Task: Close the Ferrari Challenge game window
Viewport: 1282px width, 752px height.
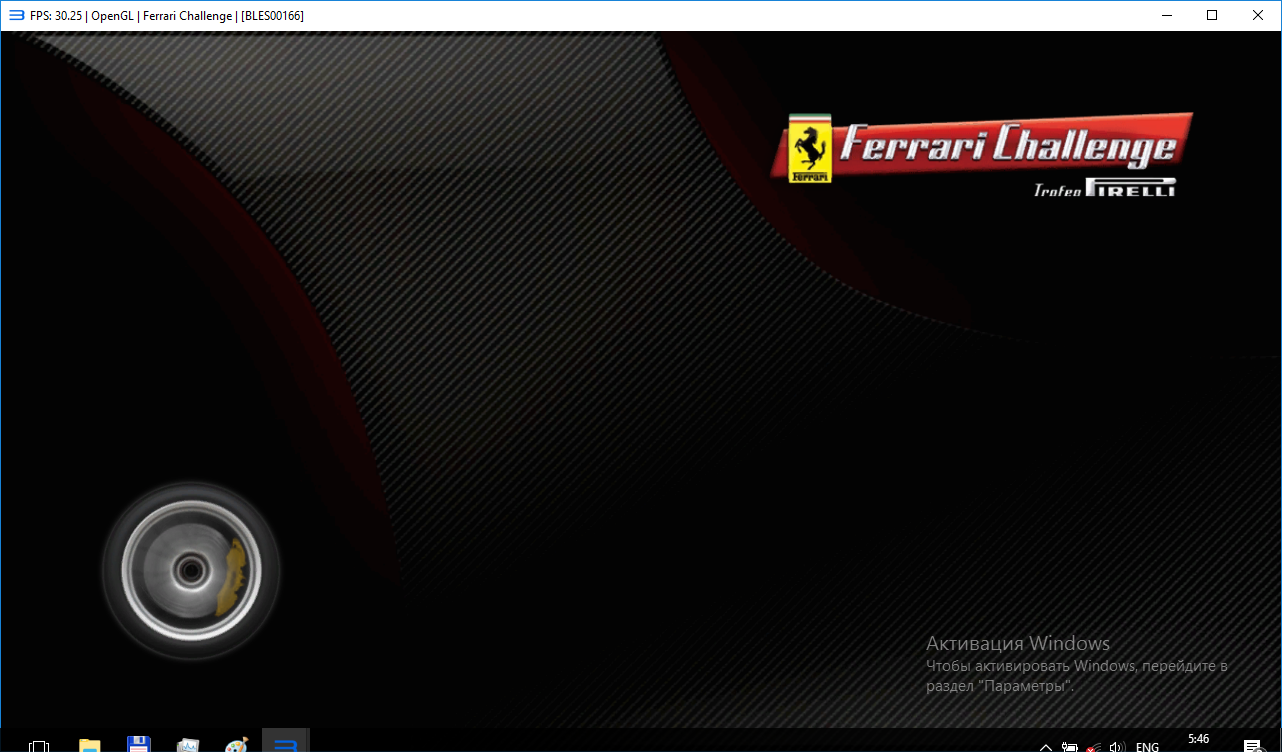Action: (1258, 15)
